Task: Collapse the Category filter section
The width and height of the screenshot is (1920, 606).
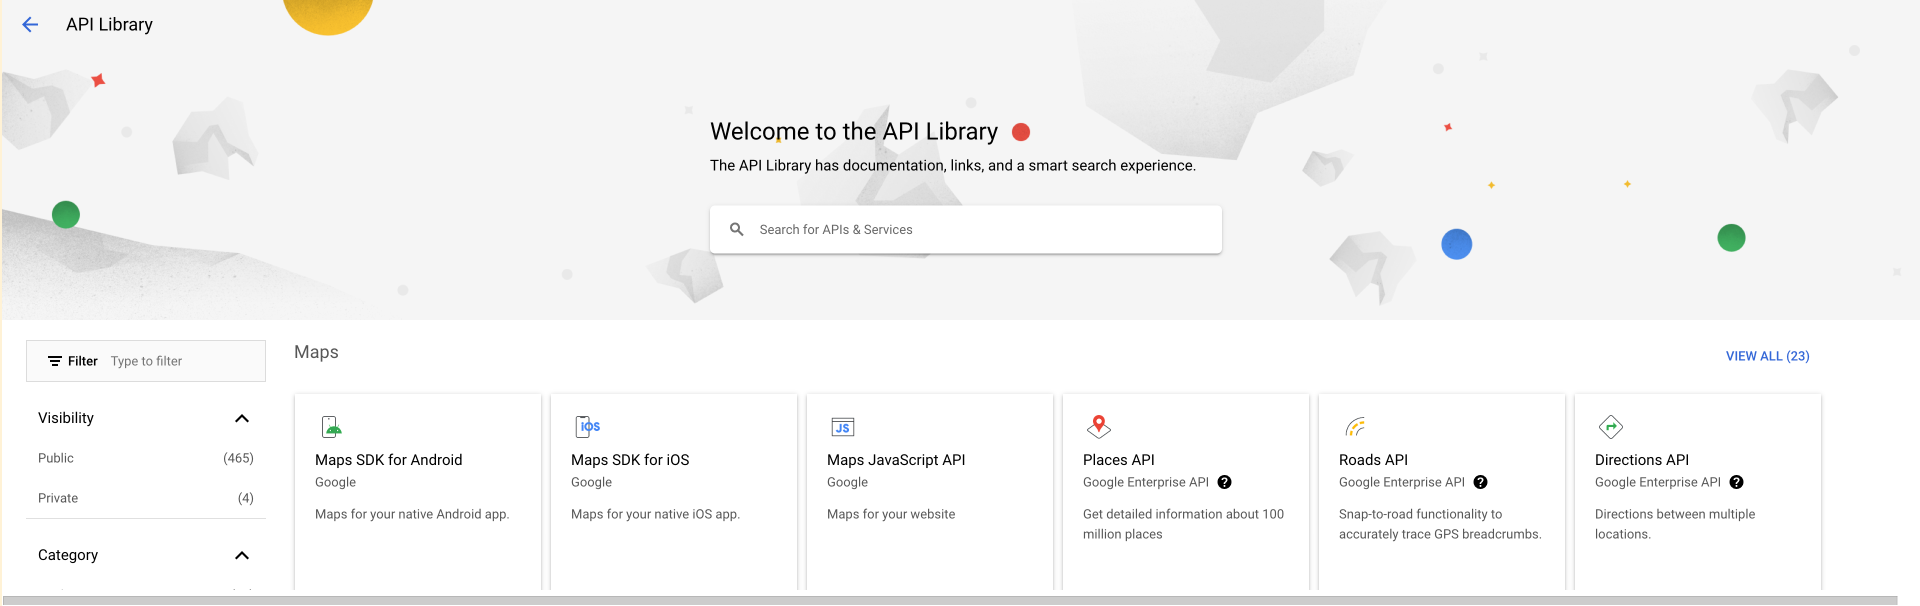Action: pos(241,555)
